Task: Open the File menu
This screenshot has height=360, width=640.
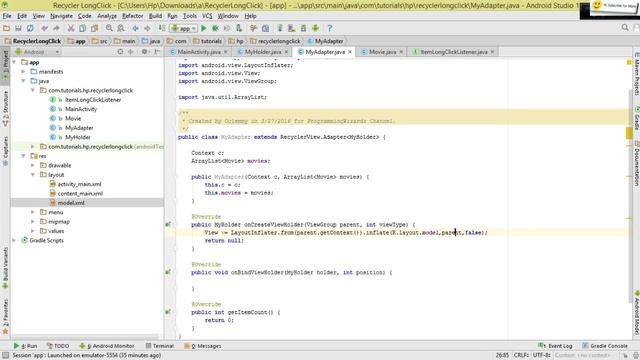Action: (7, 16)
